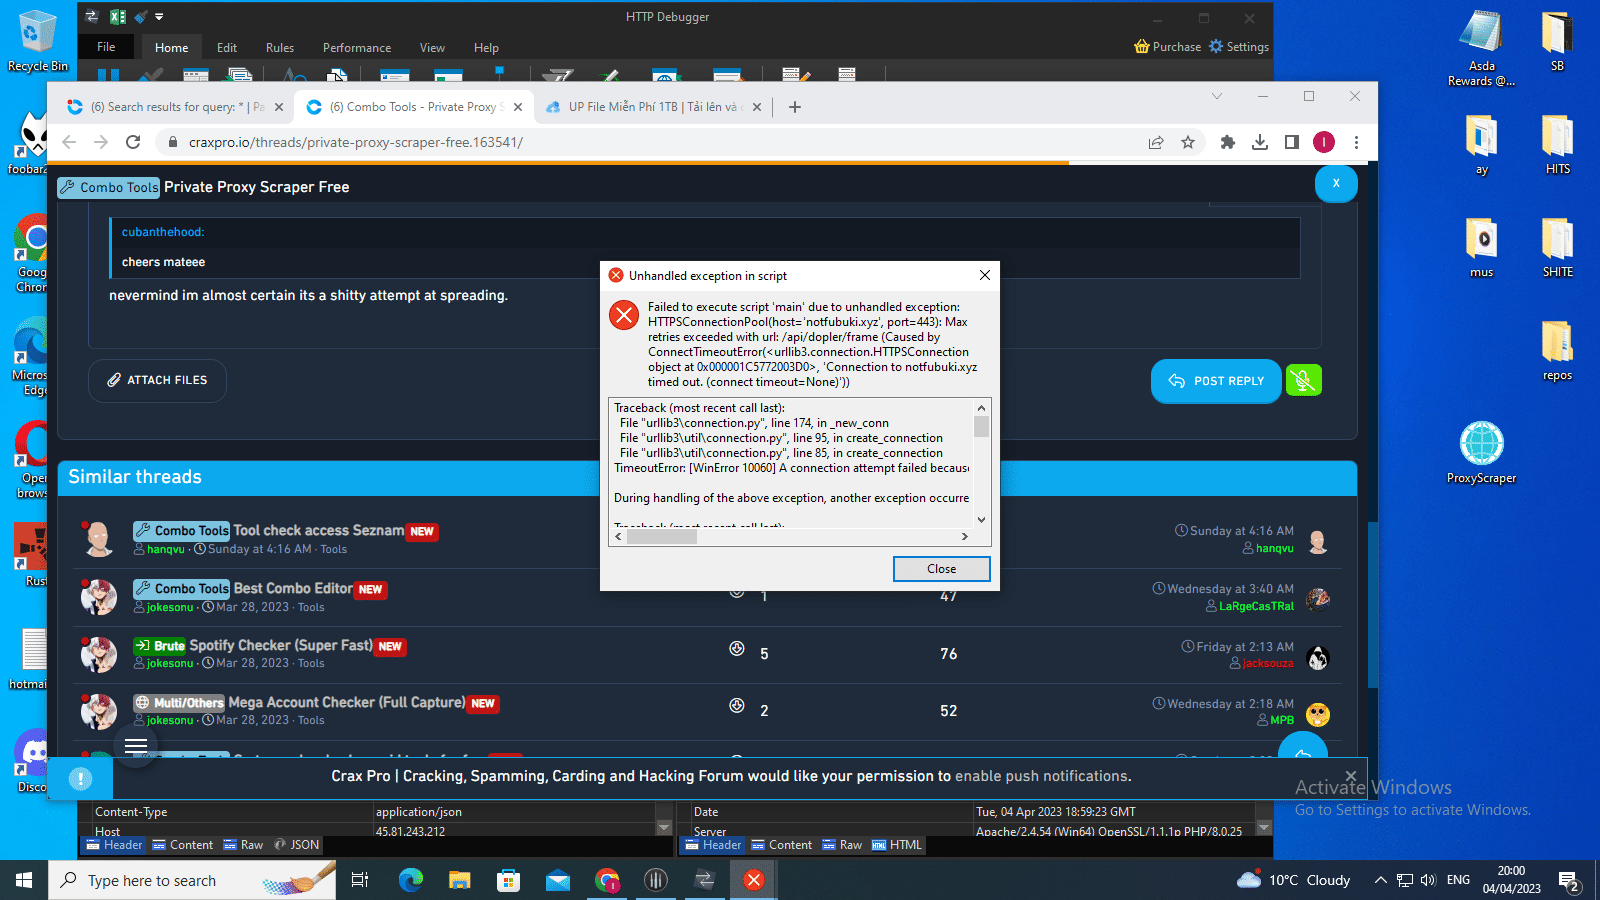Image resolution: width=1600 pixels, height=900 pixels.
Task: Select JSON view tab in request pane
Action: tap(296, 845)
